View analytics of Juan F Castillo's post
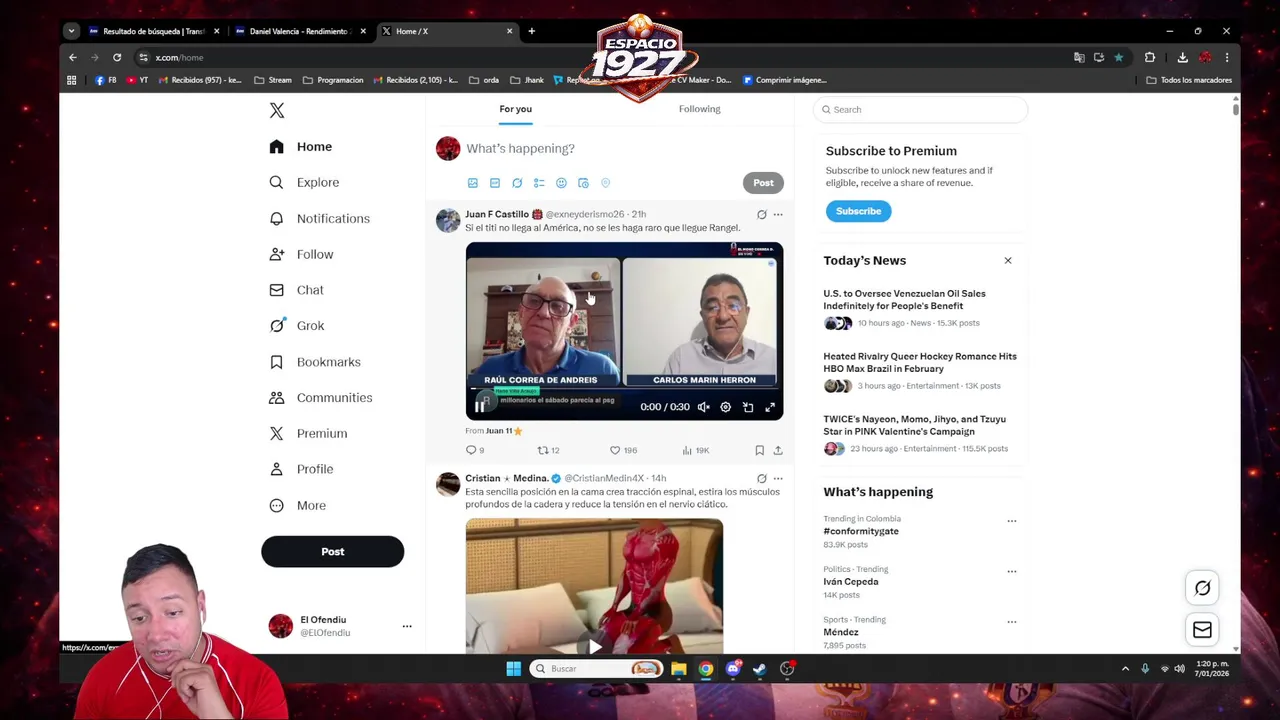Screen dimensions: 1280x720 pos(695,450)
